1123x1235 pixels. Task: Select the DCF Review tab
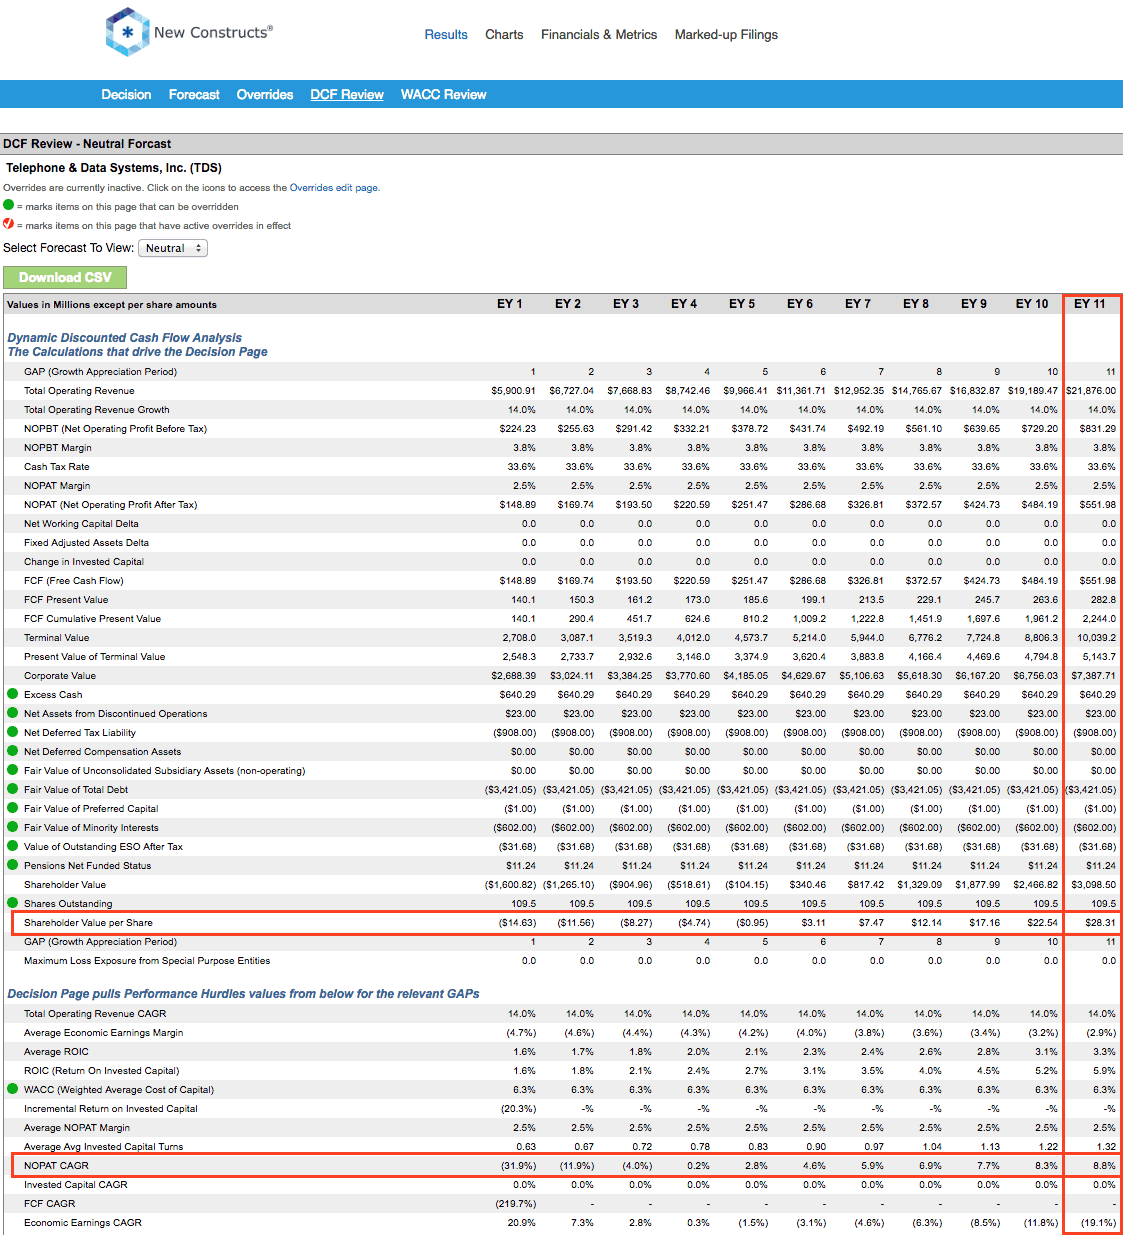tap(347, 94)
